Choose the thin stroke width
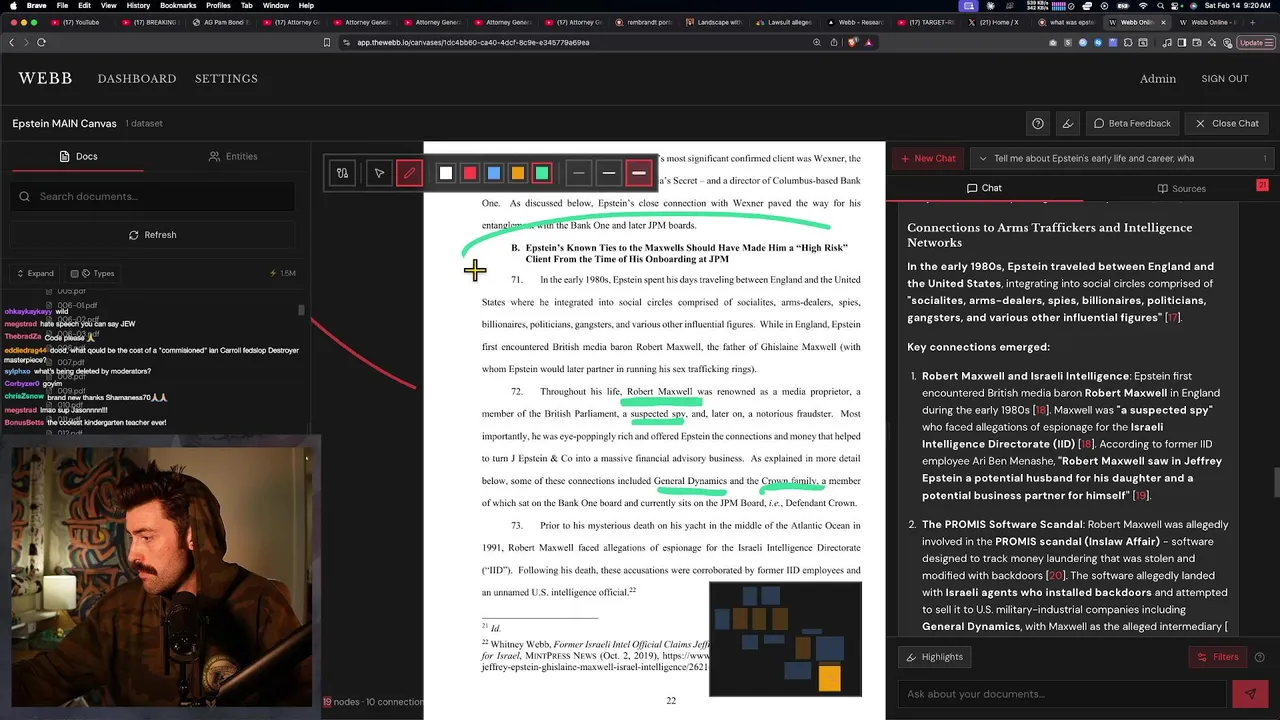The width and height of the screenshot is (1280, 720). (x=578, y=173)
